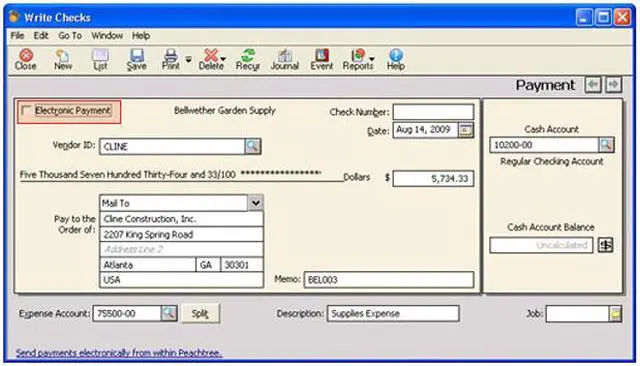This screenshot has width=640, height=366.
Task: Click the dollar amount field 5,734.33
Action: point(433,178)
